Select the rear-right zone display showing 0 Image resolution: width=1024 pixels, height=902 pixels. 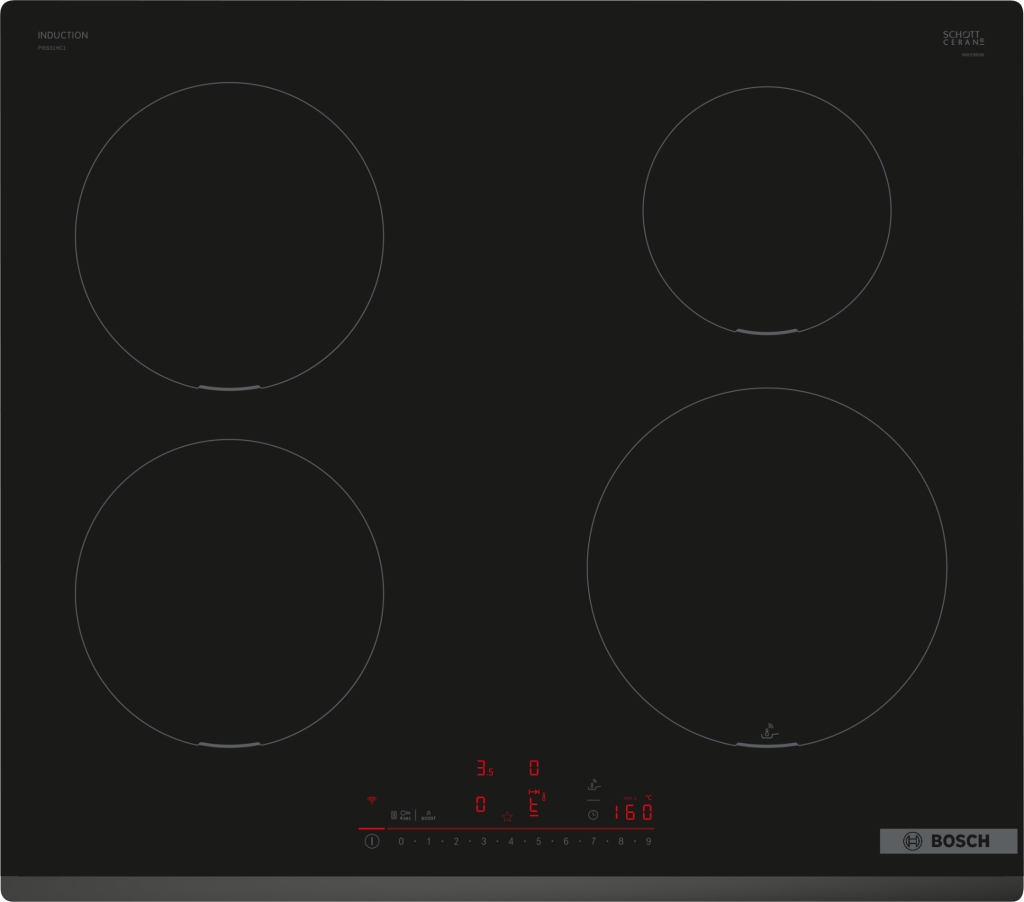point(534,768)
